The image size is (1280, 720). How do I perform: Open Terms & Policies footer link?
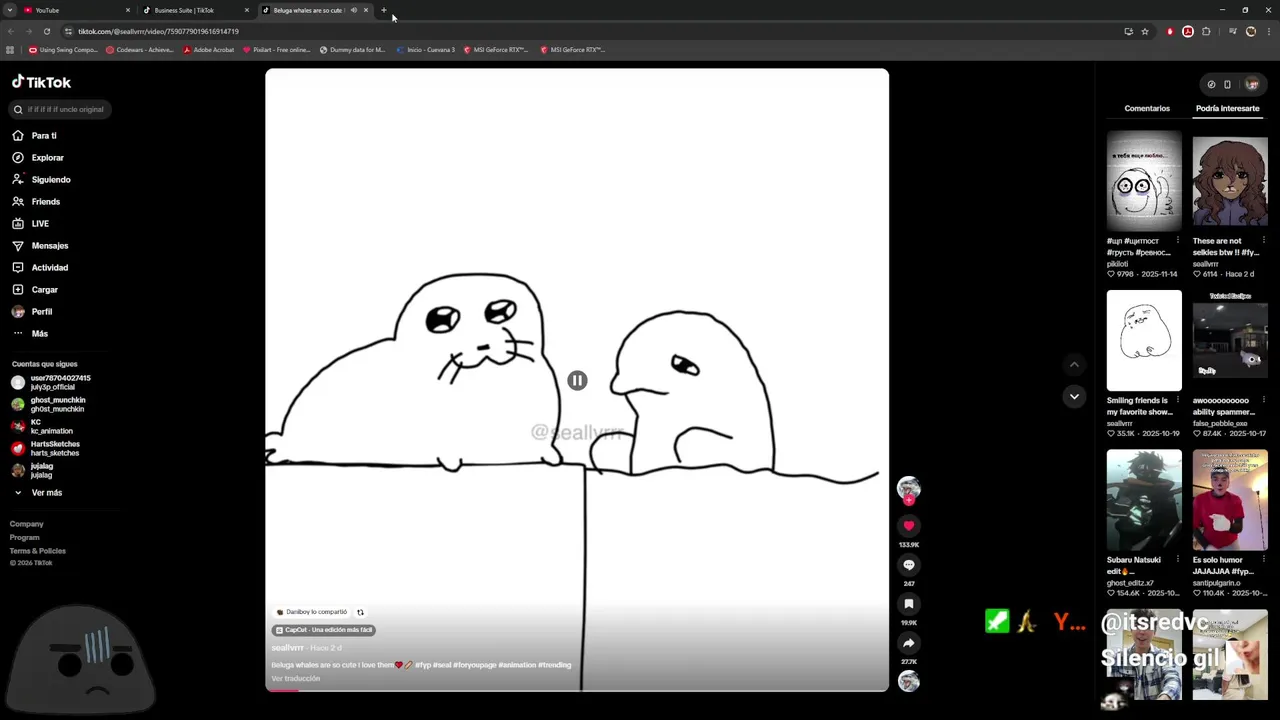[x=38, y=551]
